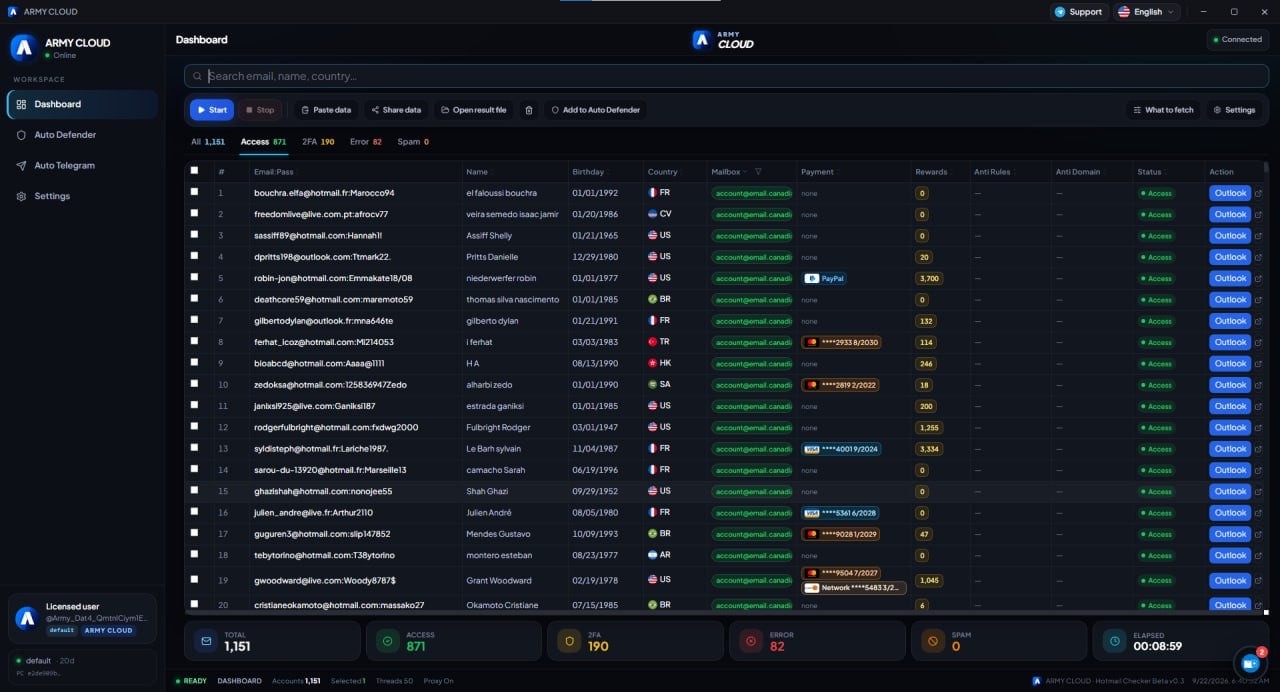1280x692 pixels.
Task: Open the English language dropdown
Action: pyautogui.click(x=1147, y=12)
